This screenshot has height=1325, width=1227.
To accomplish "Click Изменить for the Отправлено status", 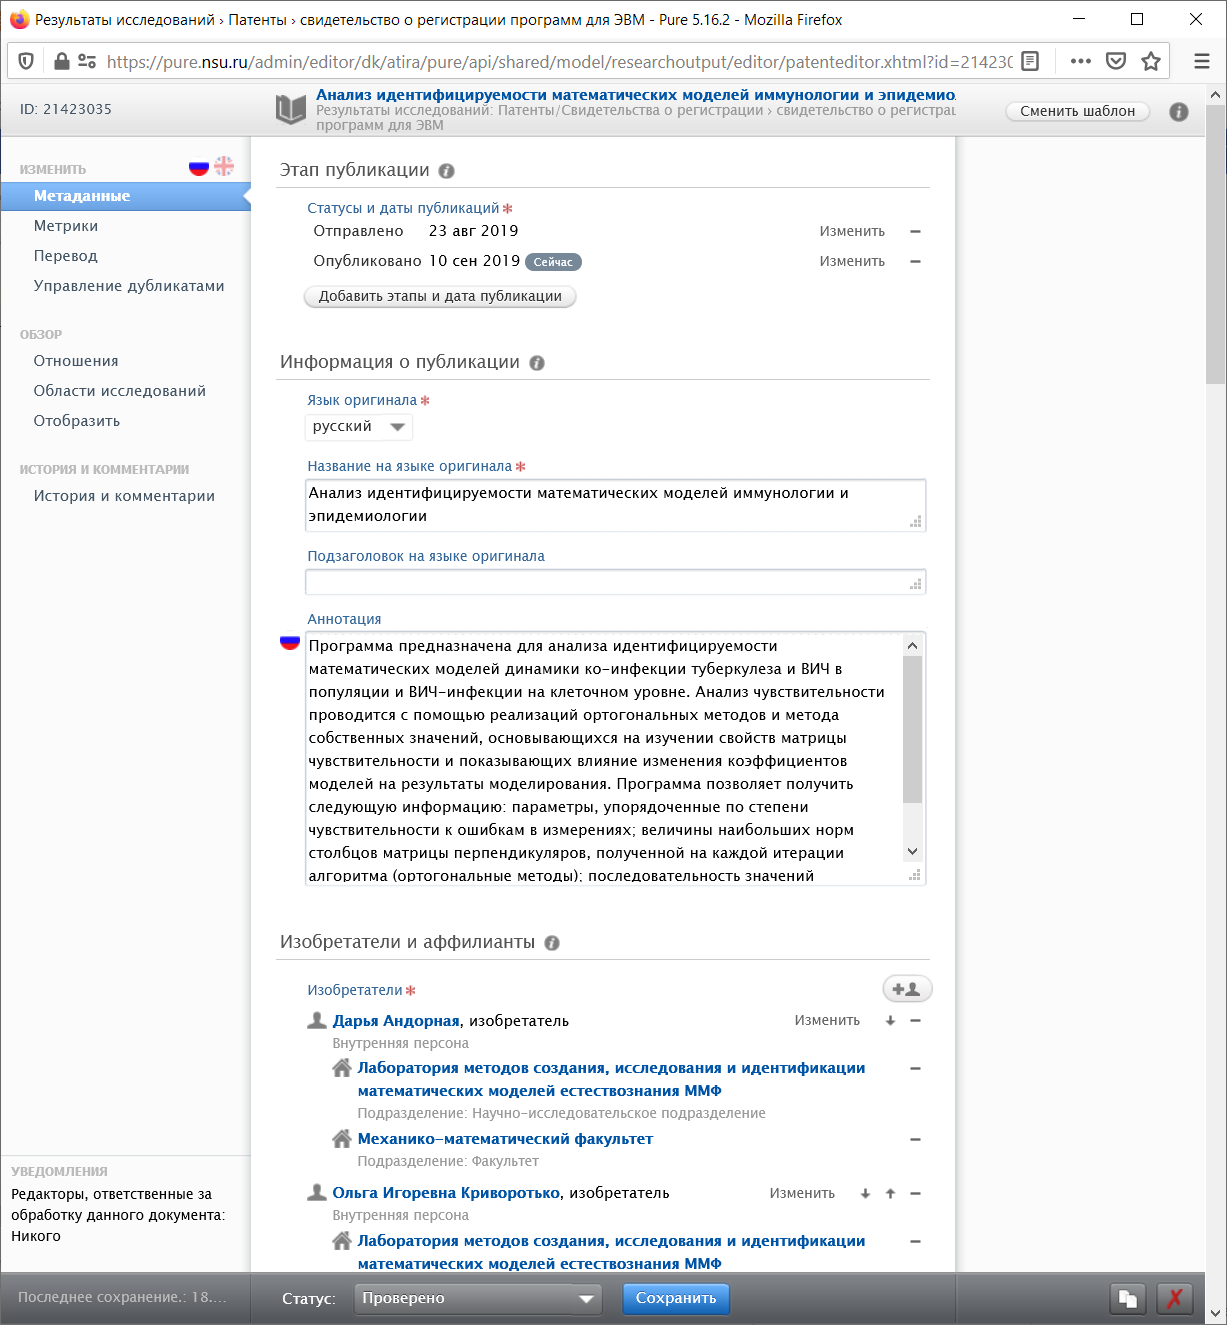I will tap(852, 231).
